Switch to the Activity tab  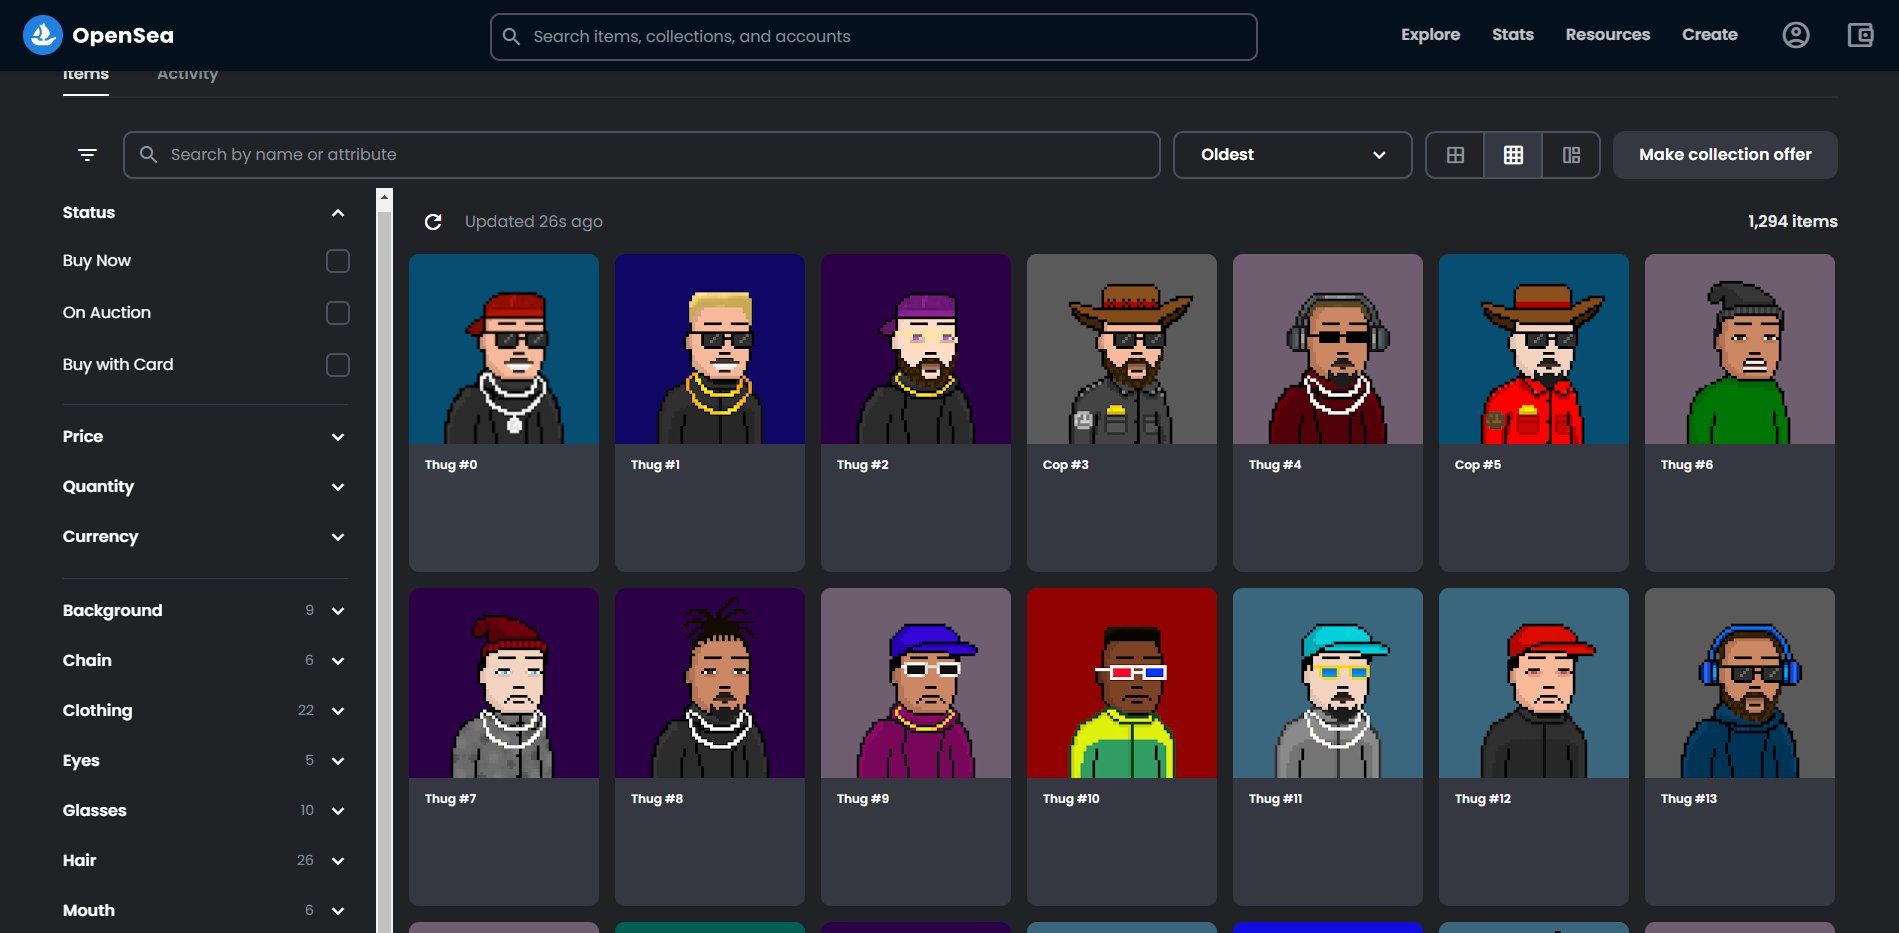[x=187, y=75]
